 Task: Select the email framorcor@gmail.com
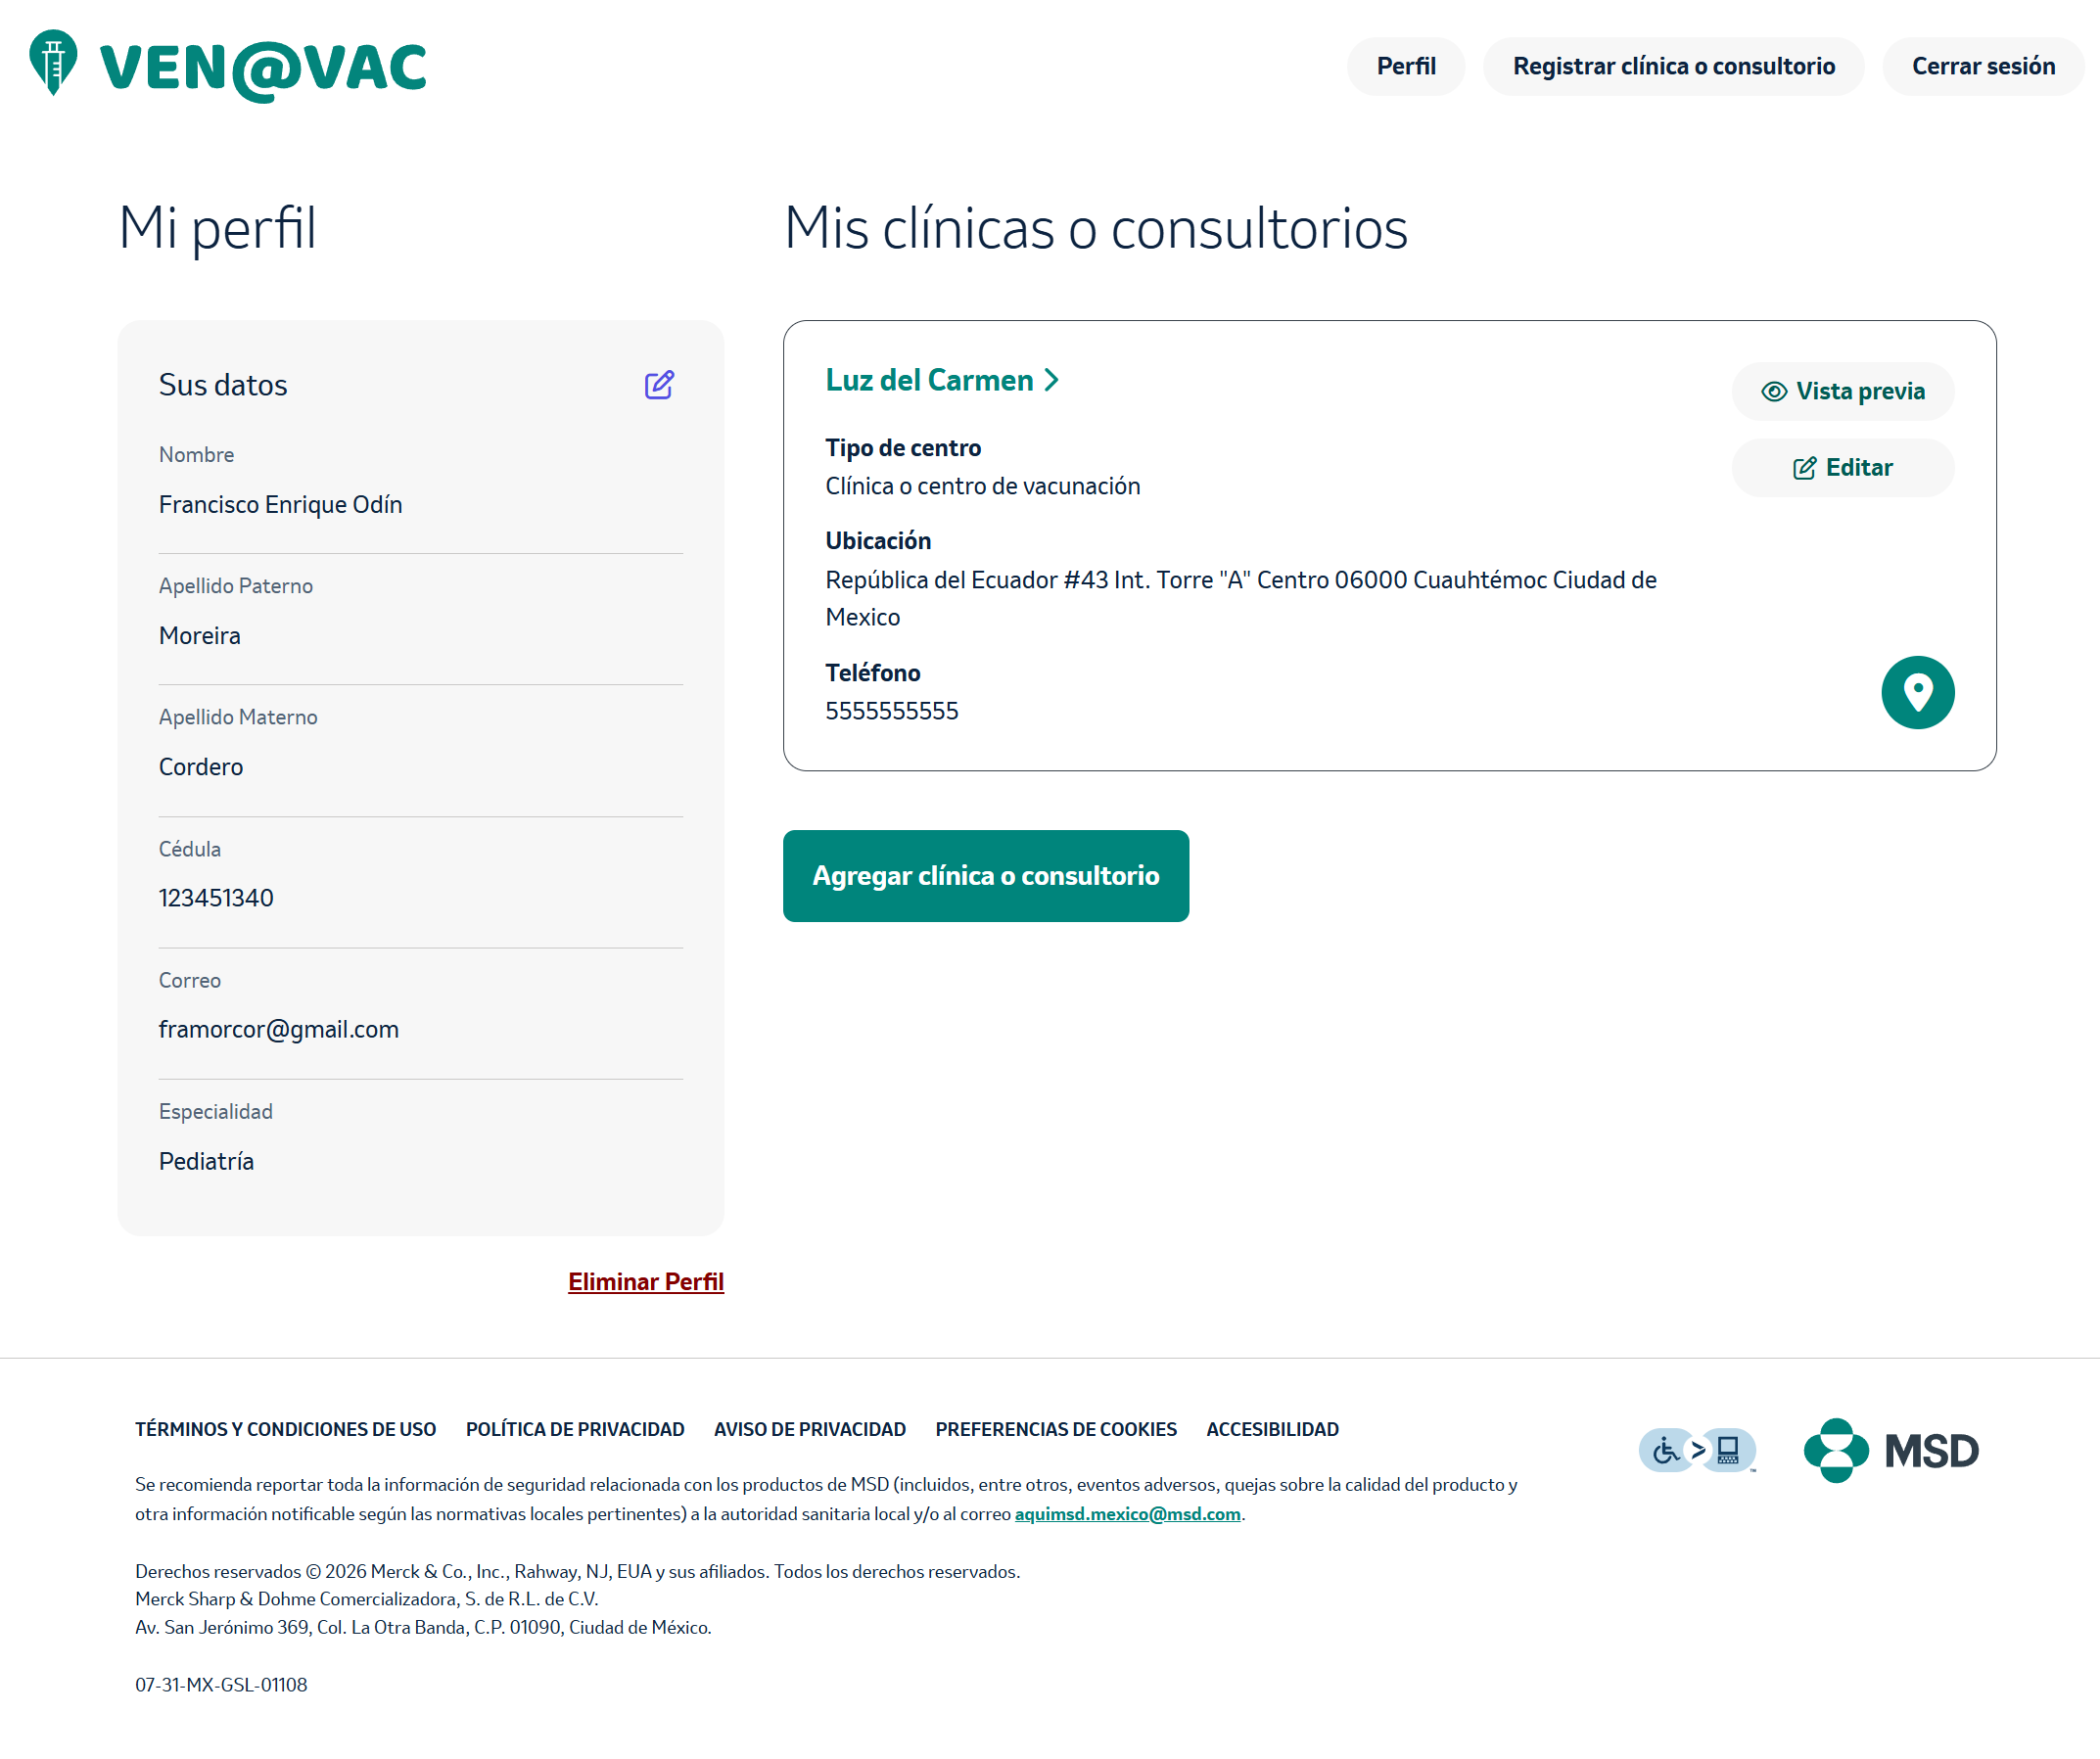point(279,1030)
